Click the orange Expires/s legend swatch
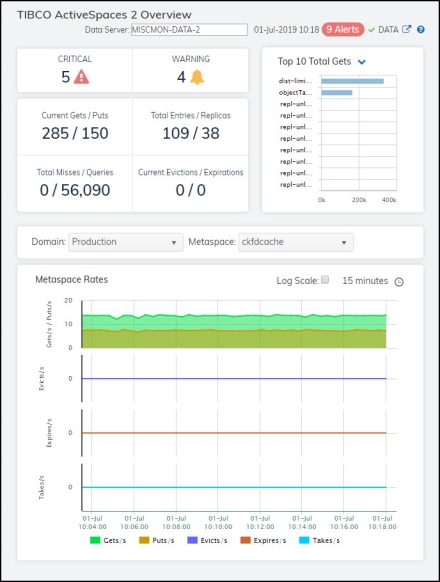 245,540
